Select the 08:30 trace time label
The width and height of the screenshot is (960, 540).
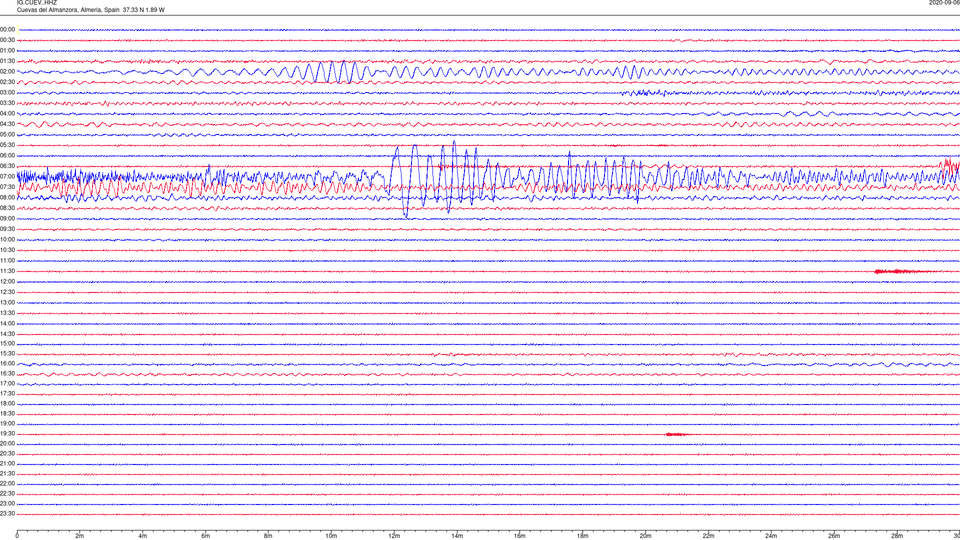coord(8,208)
